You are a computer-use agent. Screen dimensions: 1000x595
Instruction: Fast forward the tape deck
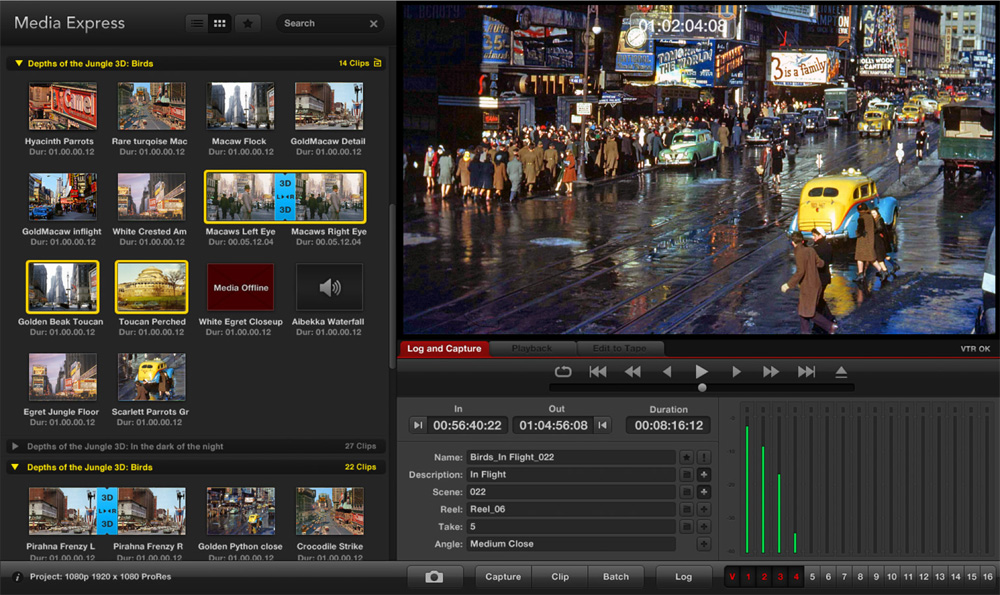coord(771,372)
